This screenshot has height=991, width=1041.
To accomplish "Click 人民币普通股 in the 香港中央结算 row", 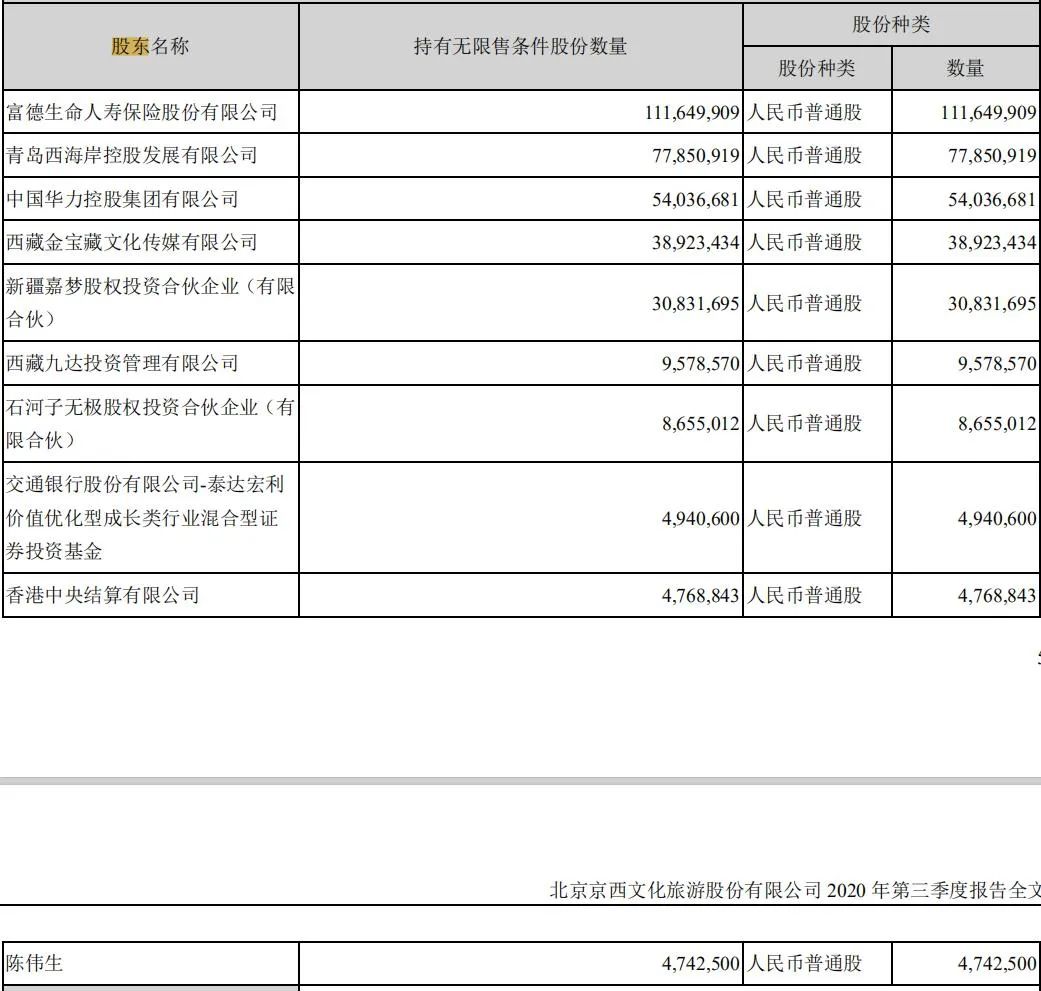I will click(805, 595).
